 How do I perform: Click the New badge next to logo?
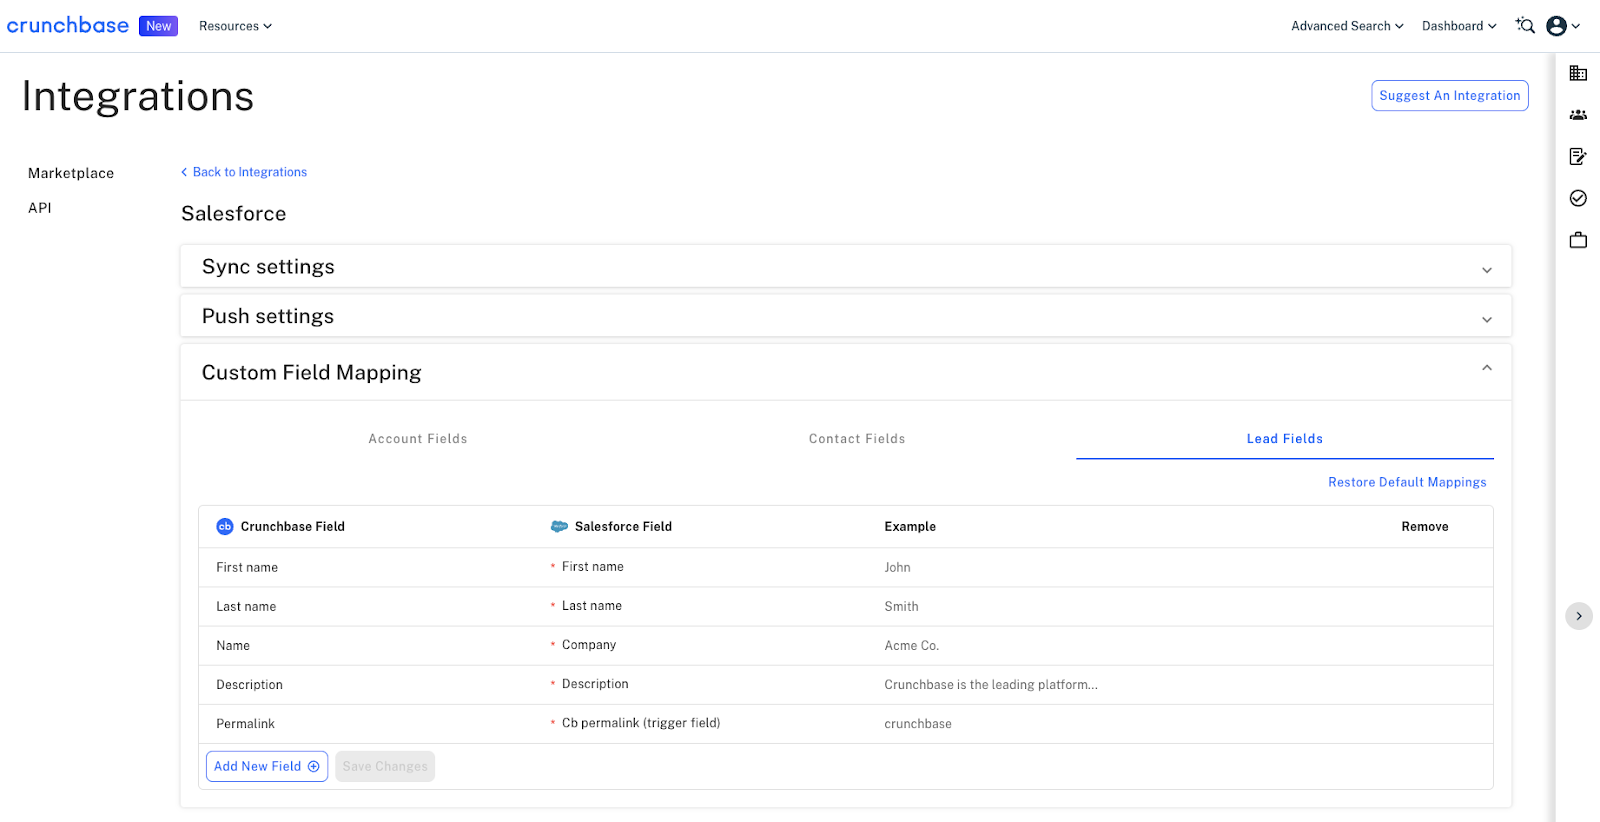pyautogui.click(x=158, y=26)
